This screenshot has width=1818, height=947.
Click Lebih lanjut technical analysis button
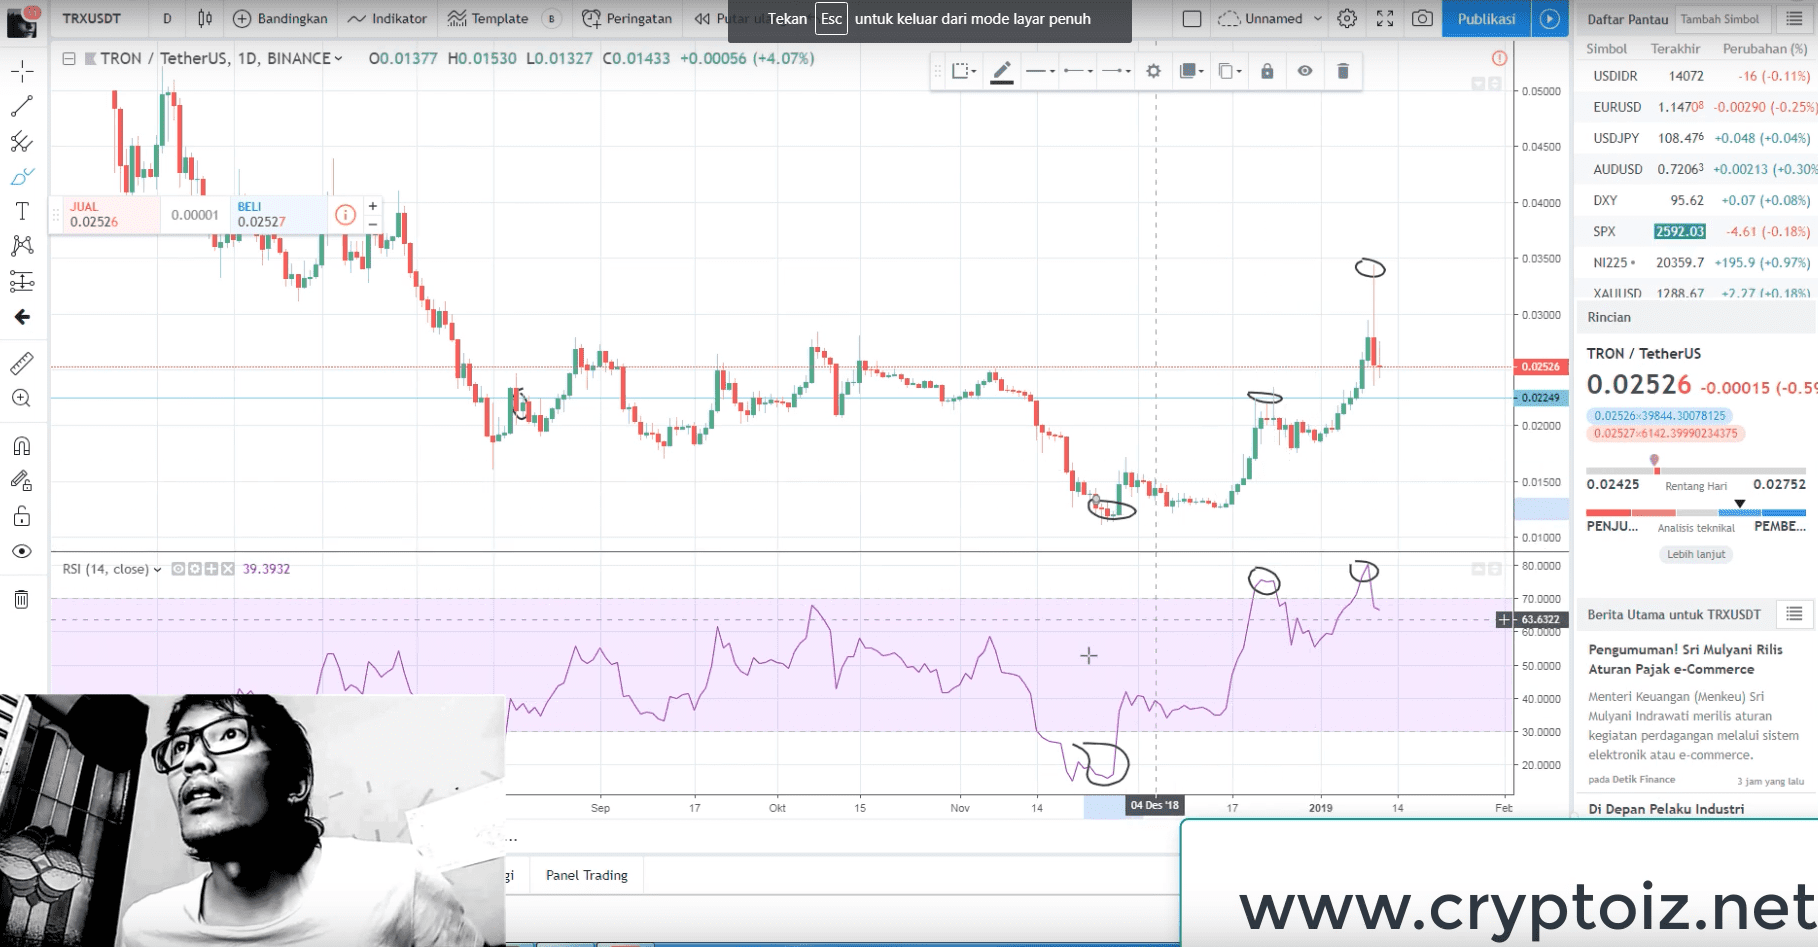[x=1696, y=554]
